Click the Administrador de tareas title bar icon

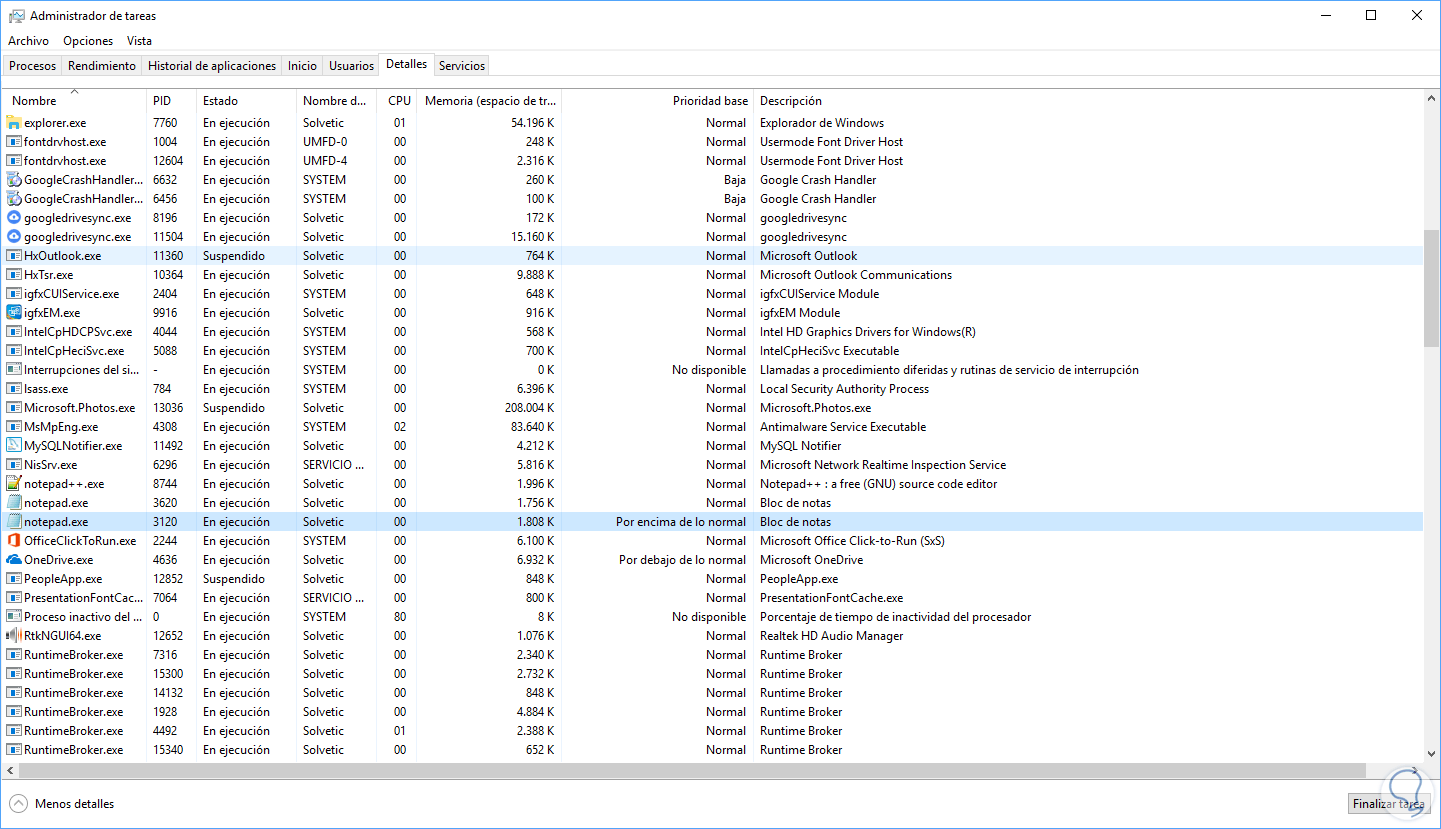click(17, 16)
